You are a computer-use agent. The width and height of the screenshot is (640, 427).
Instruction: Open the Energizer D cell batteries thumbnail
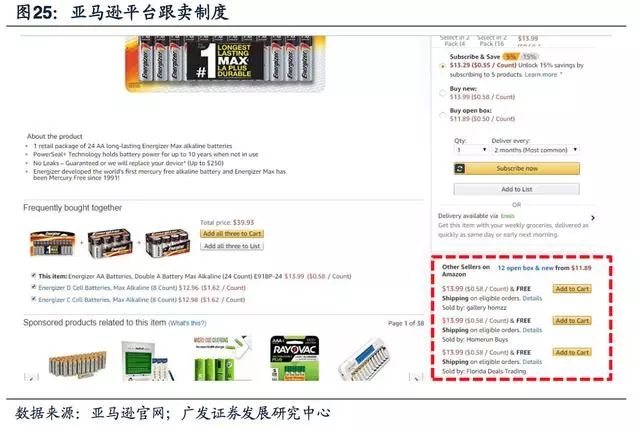click(110, 243)
